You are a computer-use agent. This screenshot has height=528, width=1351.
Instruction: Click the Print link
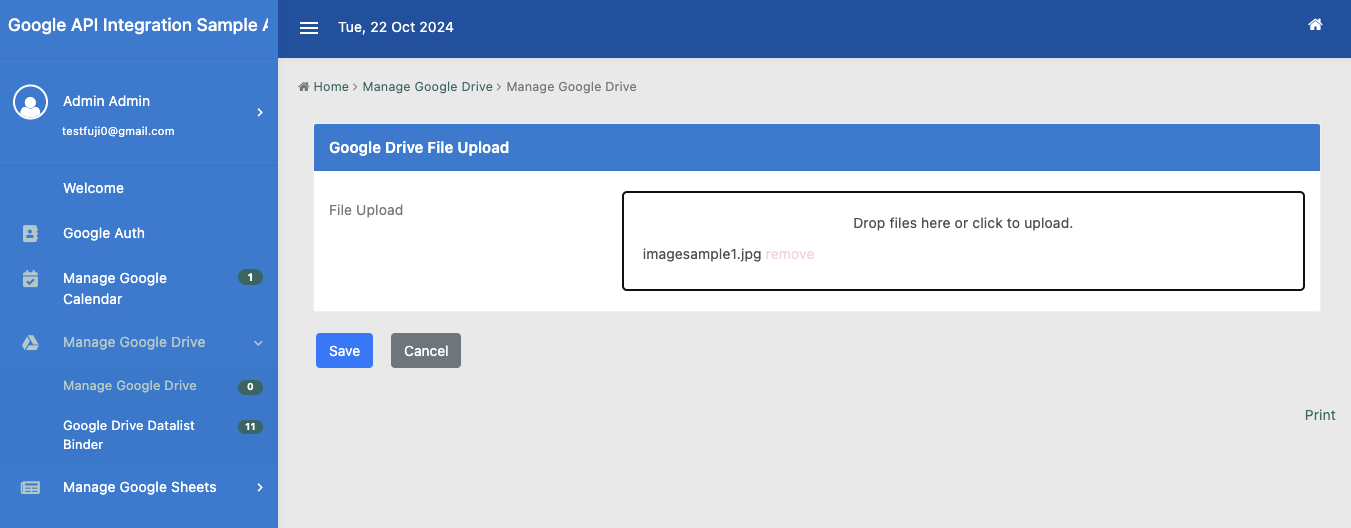tap(1320, 415)
